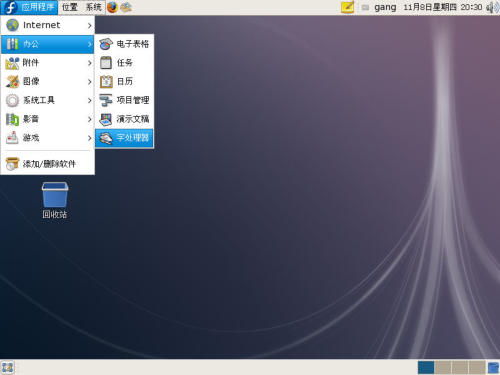Screen dimensions: 500x375
Task: Click the gang user name in panel
Action: [x=385, y=7]
